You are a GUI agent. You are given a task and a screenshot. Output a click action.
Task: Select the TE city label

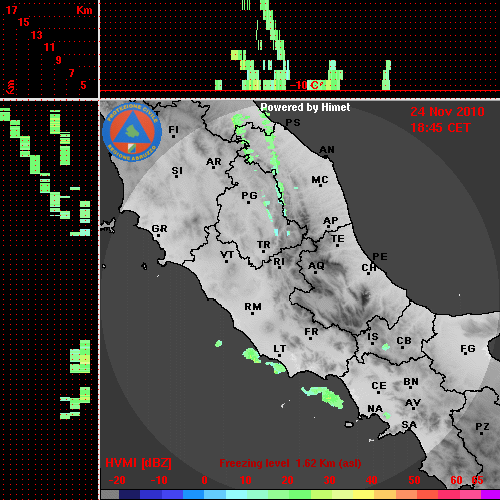pyautogui.click(x=338, y=239)
